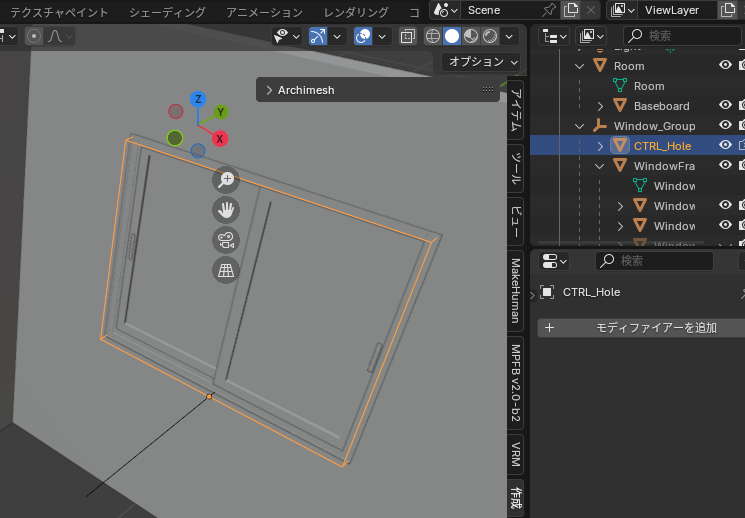The image size is (745, 518).
Task: Collapse the Room object in outliner
Action: pyautogui.click(x=580, y=66)
